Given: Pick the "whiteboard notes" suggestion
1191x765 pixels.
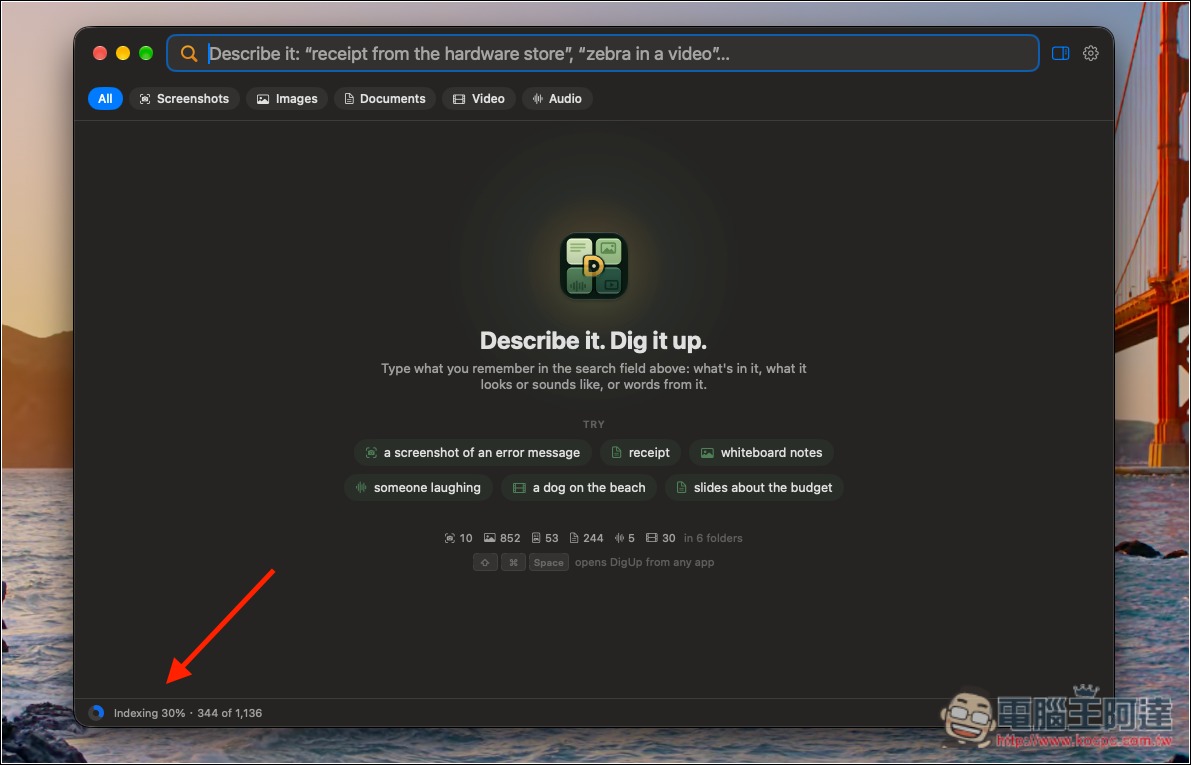Looking at the screenshot, I should [x=761, y=453].
